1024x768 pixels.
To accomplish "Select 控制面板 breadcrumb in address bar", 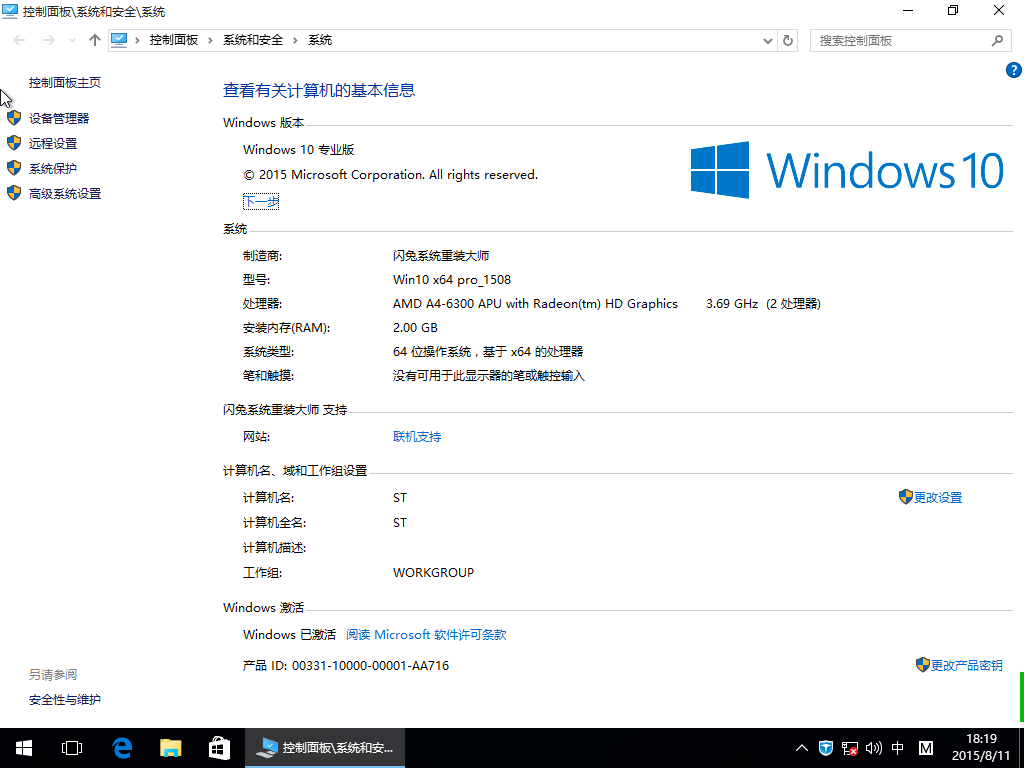I will pyautogui.click(x=174, y=40).
